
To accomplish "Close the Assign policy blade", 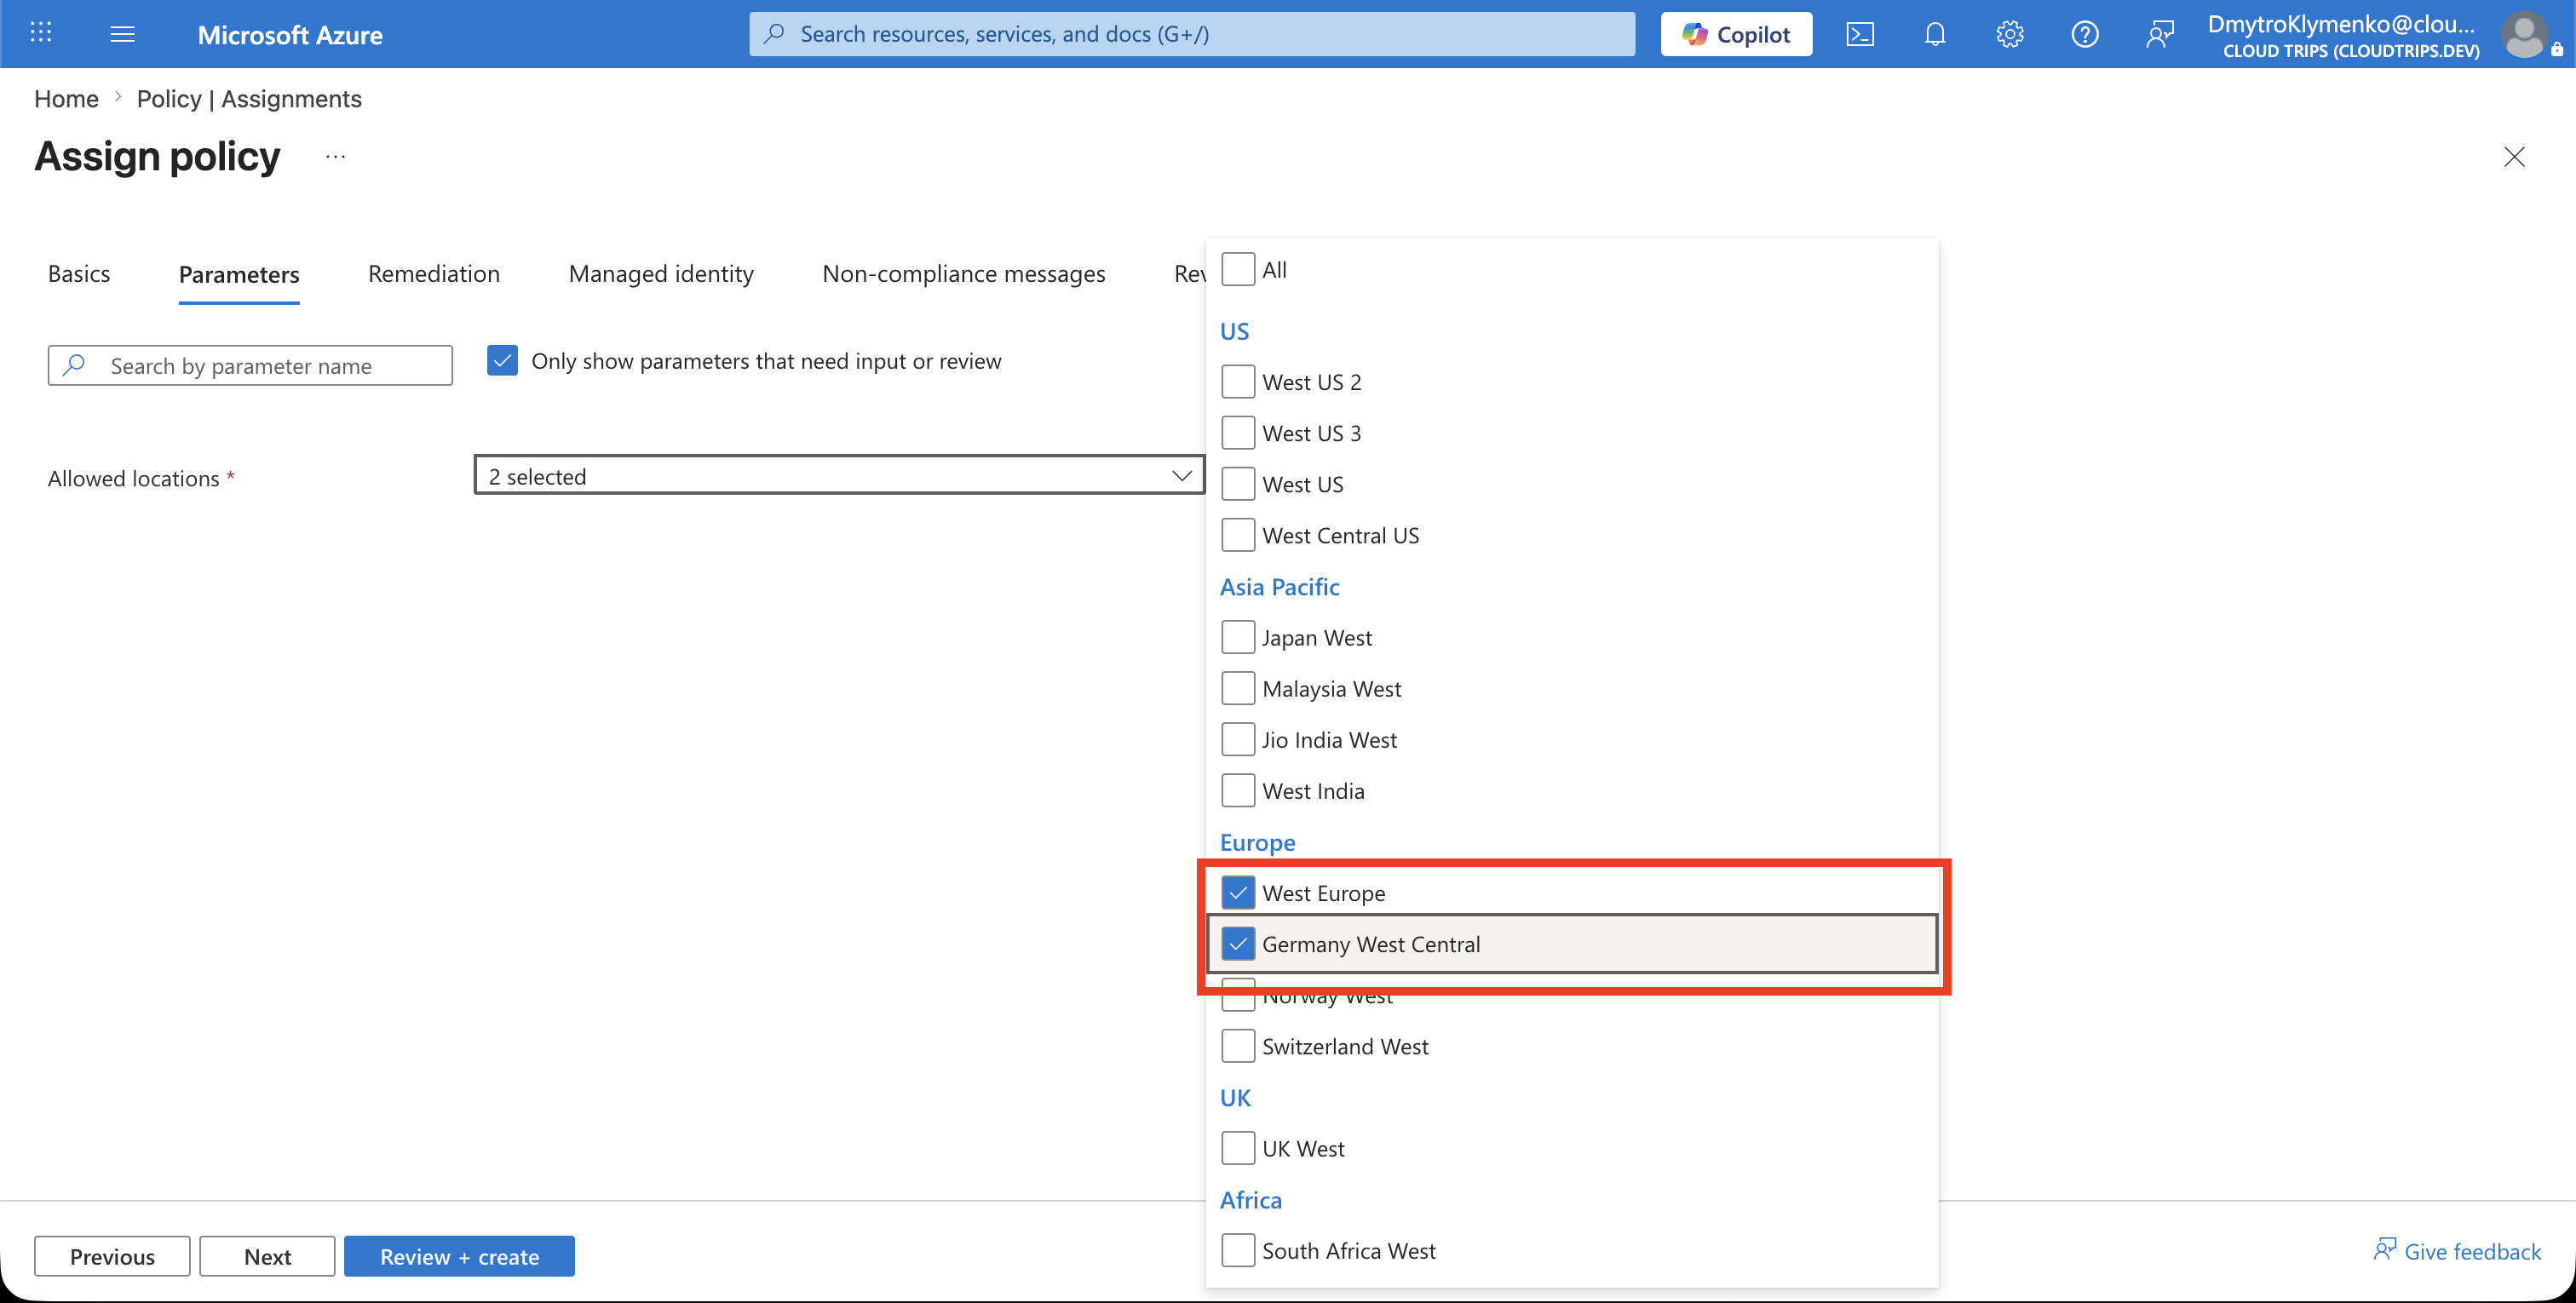I will [x=2514, y=156].
